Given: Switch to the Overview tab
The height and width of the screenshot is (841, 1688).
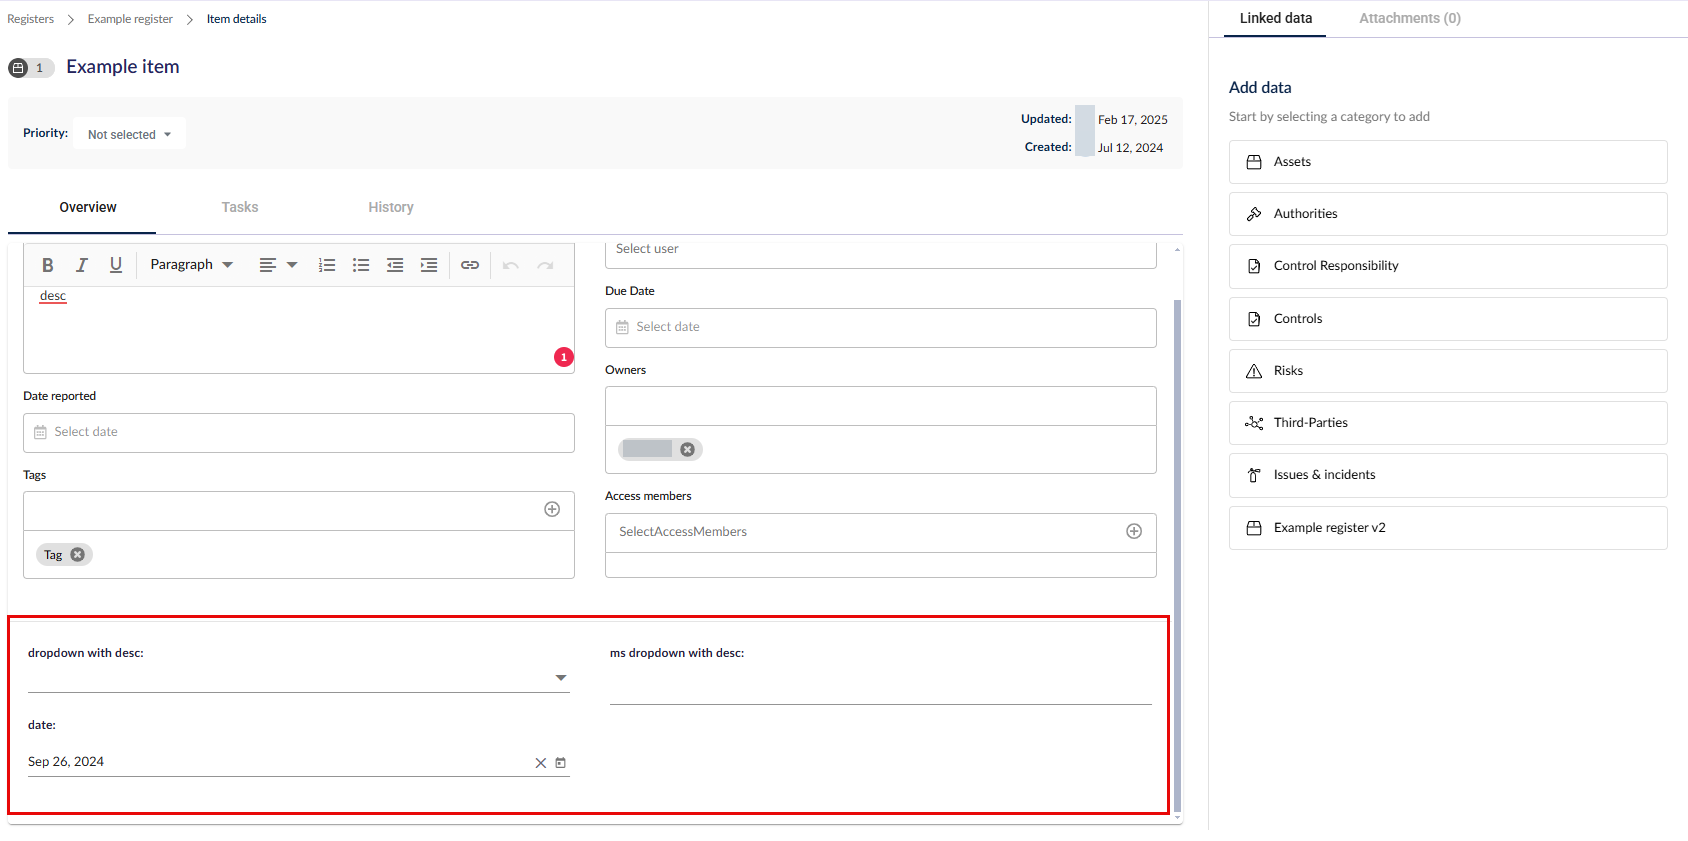Looking at the screenshot, I should pyautogui.click(x=88, y=207).
